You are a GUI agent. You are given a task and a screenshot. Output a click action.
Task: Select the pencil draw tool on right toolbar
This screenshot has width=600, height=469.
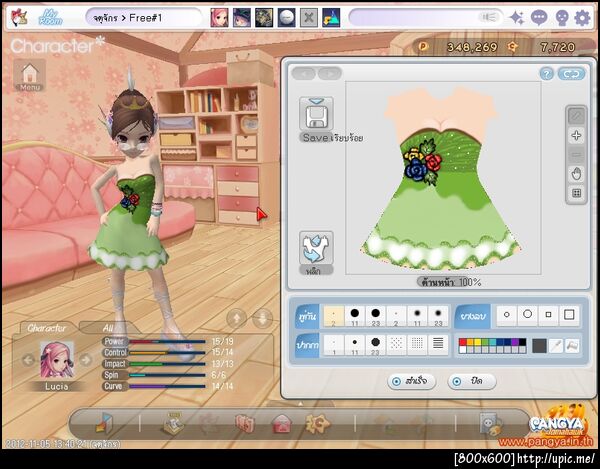coord(576,116)
